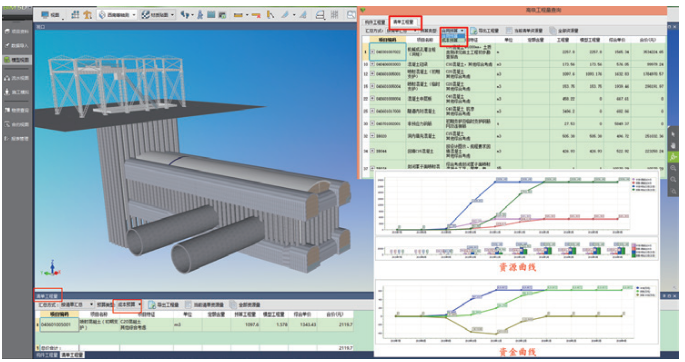Switch to 构件工程量 tab at bottom panel

[x=47, y=355]
